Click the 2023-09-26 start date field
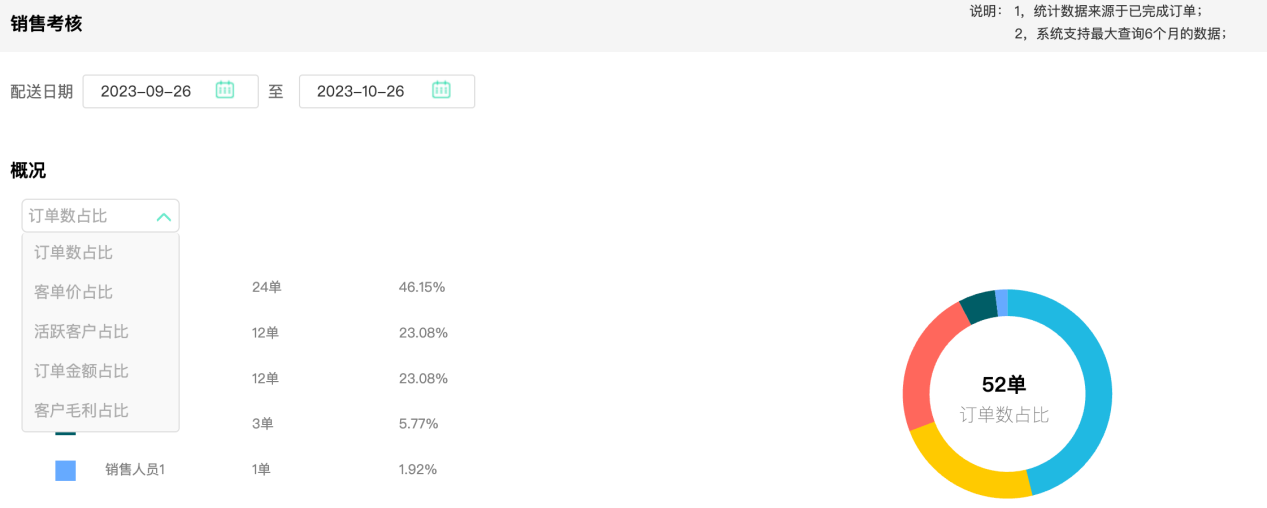This screenshot has height=508, width=1267. pyautogui.click(x=146, y=91)
